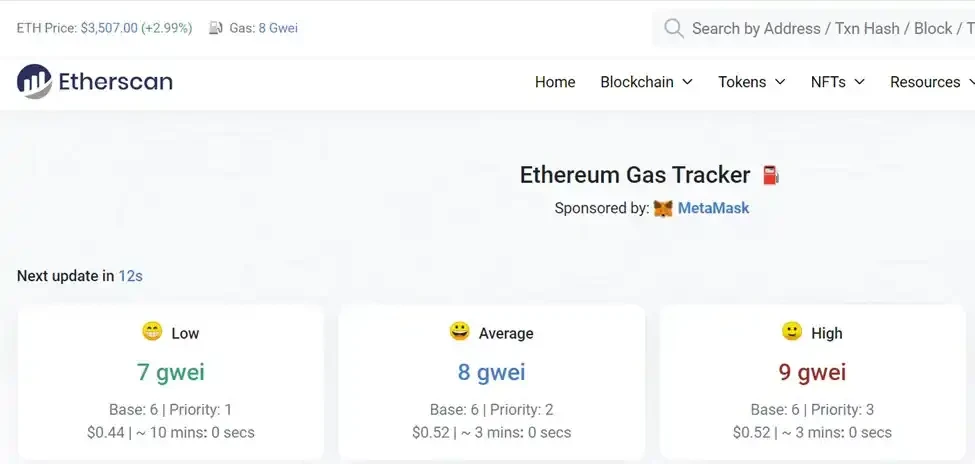975x464 pixels.
Task: Click the search magnifier icon
Action: pos(674,28)
